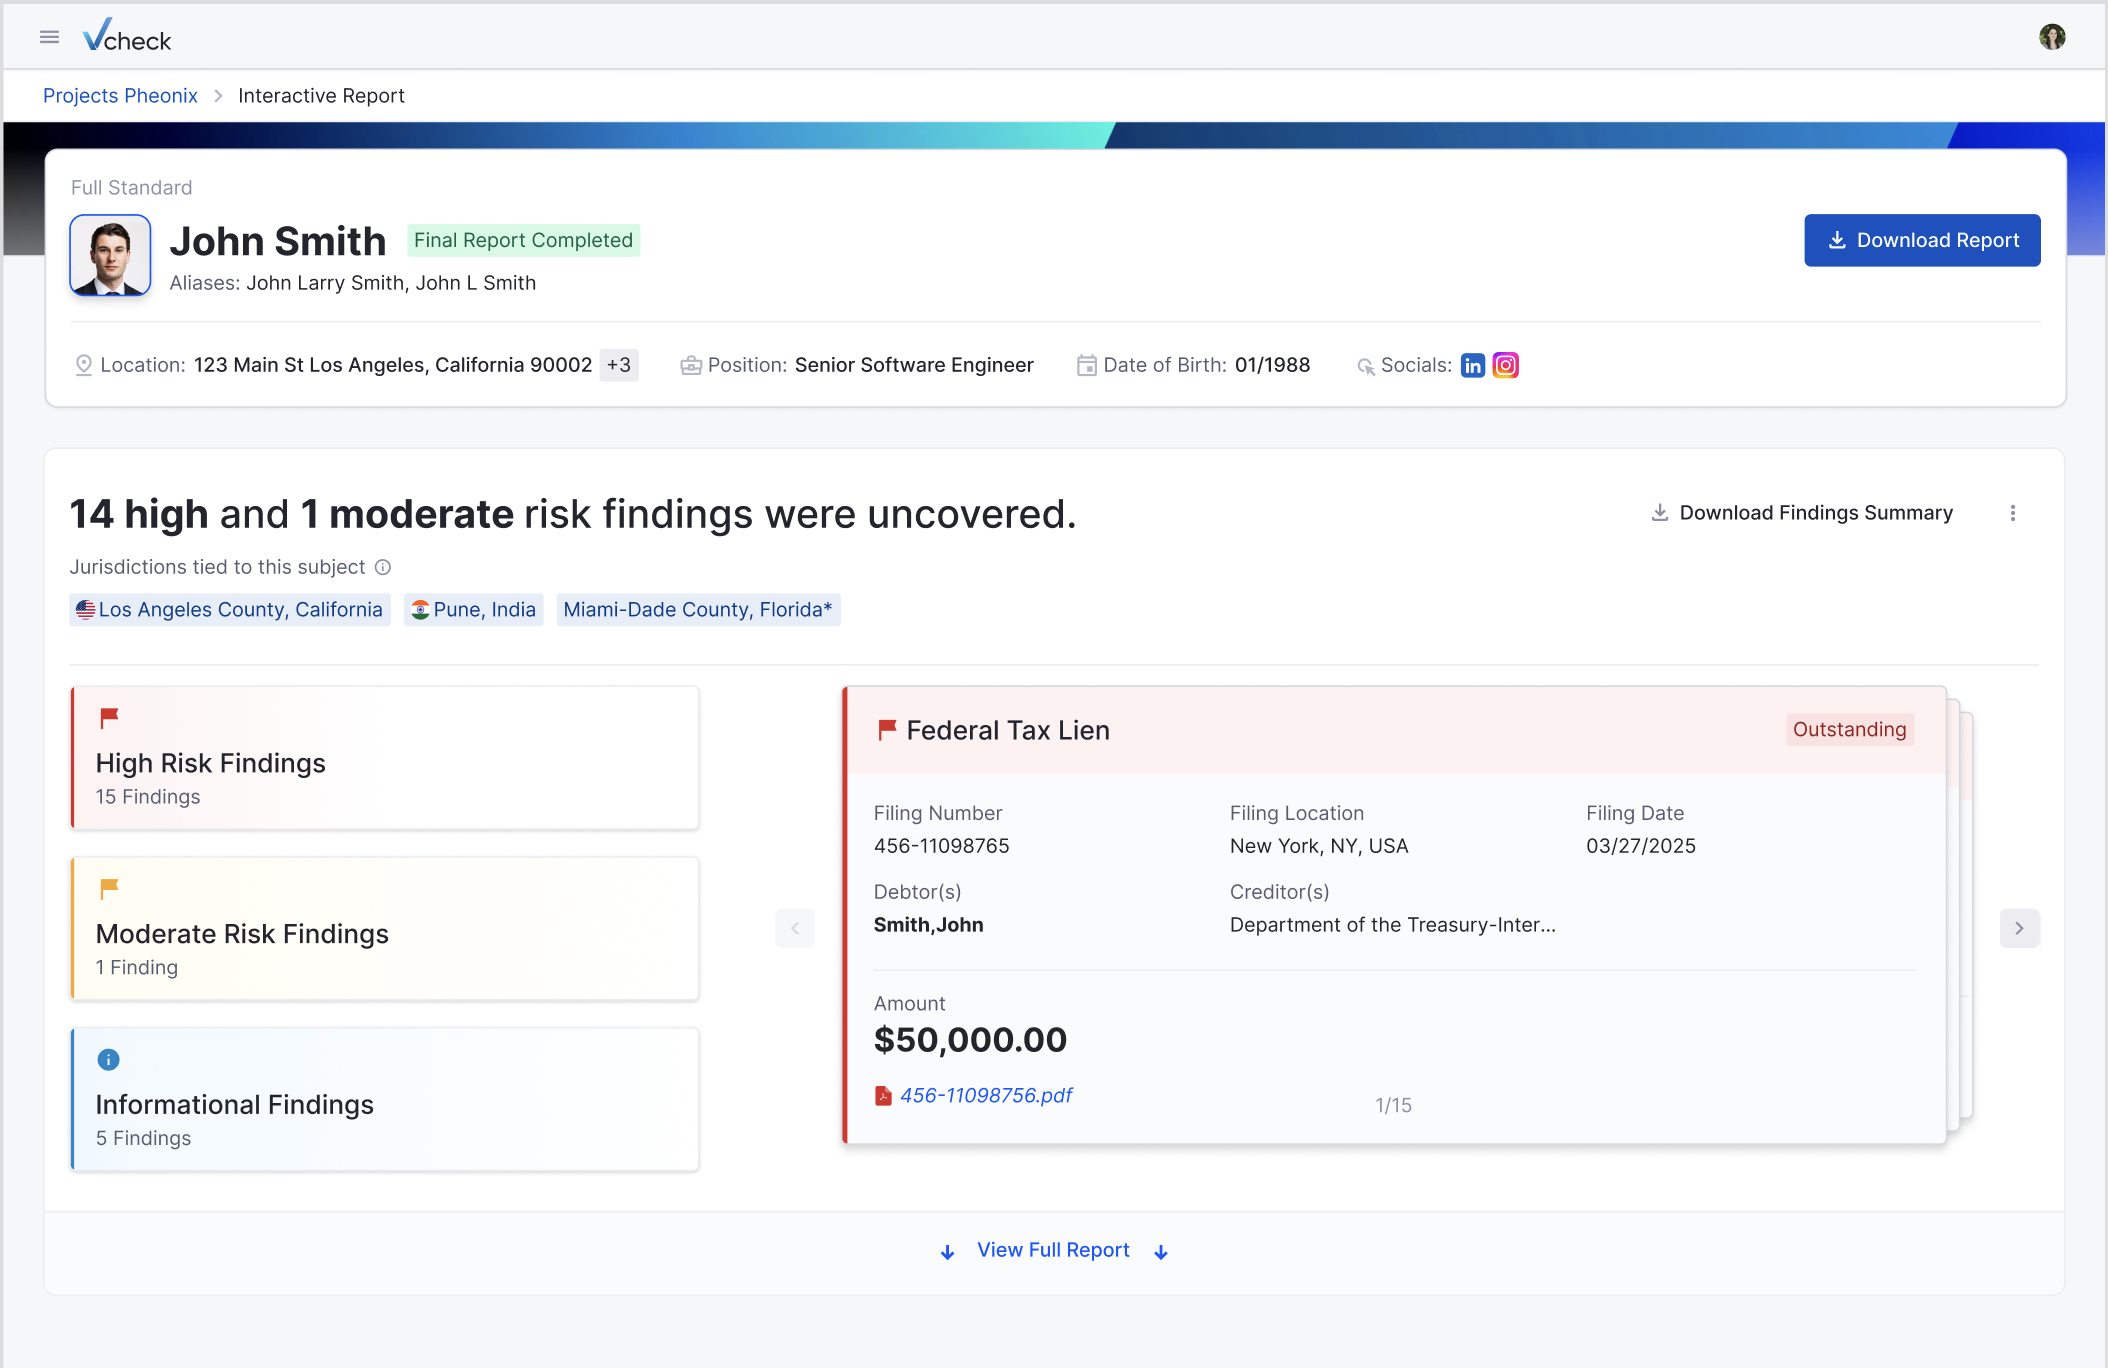Click the location pin icon
This screenshot has width=2108, height=1368.
84,366
